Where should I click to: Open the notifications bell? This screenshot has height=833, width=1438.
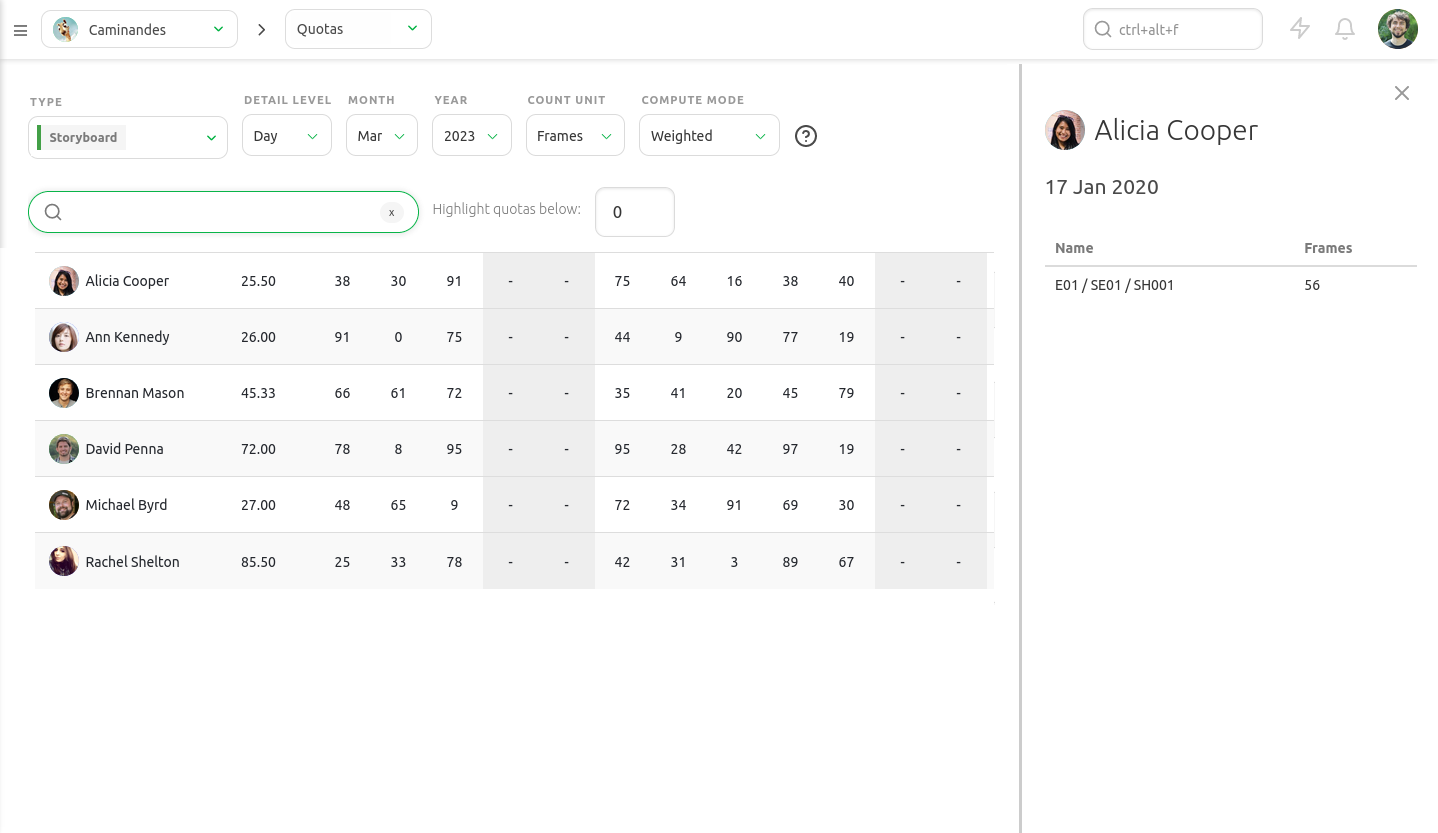[x=1345, y=29]
